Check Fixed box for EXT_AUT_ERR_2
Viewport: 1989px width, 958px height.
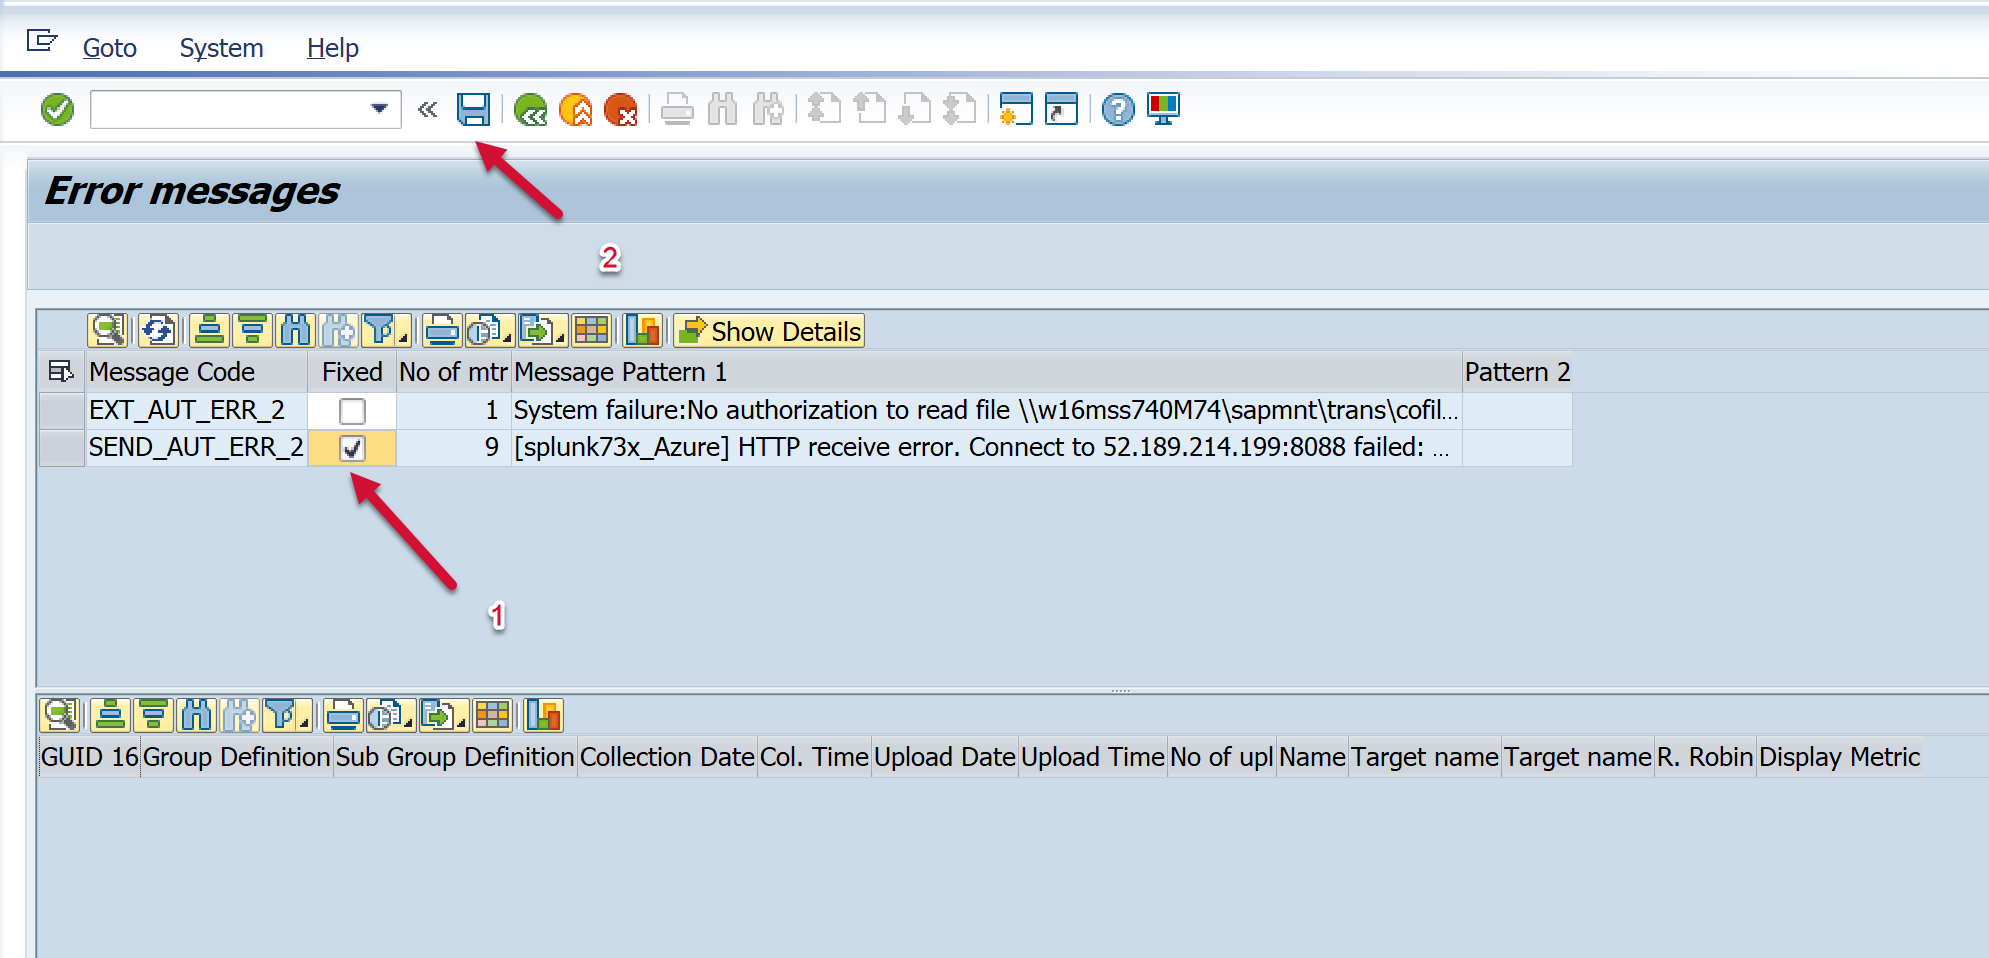(x=352, y=411)
